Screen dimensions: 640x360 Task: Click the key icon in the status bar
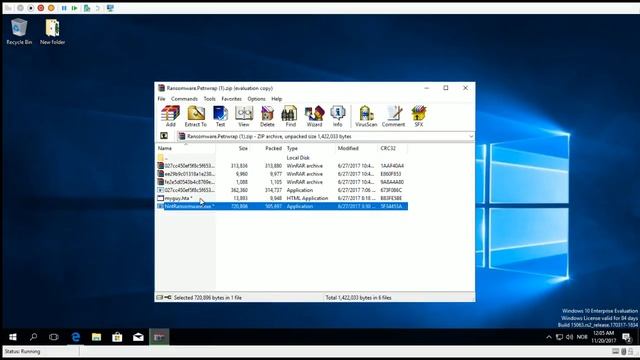168,298
